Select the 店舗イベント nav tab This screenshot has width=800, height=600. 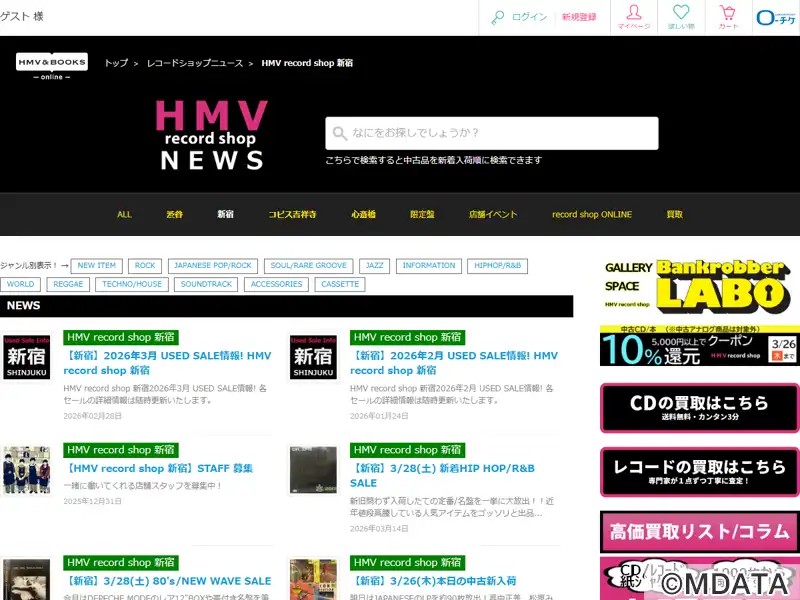493,214
